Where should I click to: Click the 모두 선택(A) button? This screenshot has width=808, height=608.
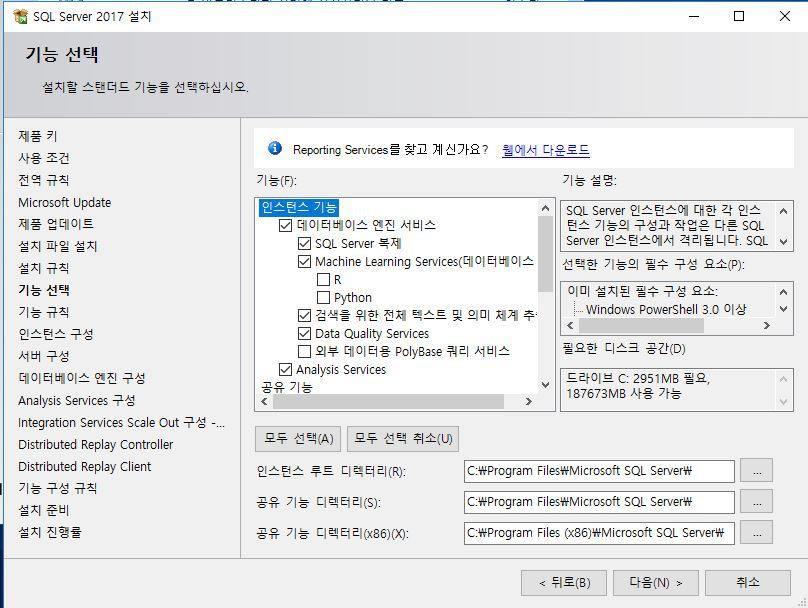pos(298,438)
